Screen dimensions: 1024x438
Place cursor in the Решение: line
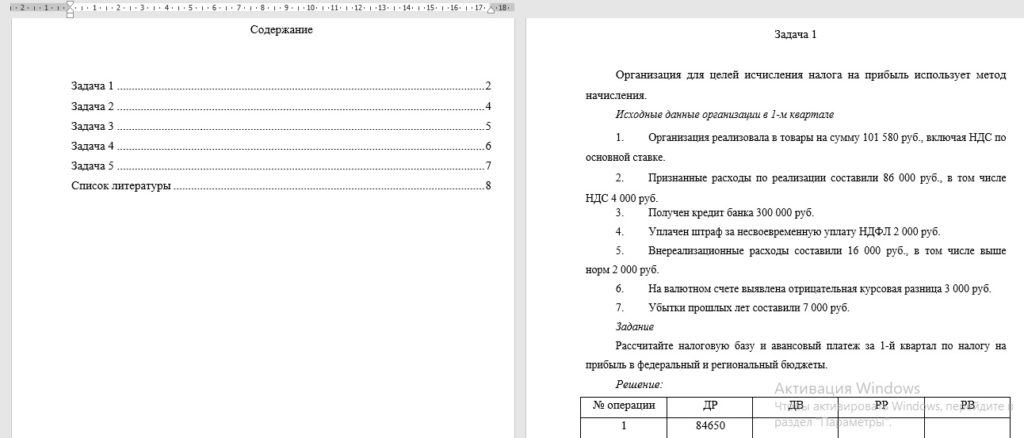pyautogui.click(x=639, y=385)
